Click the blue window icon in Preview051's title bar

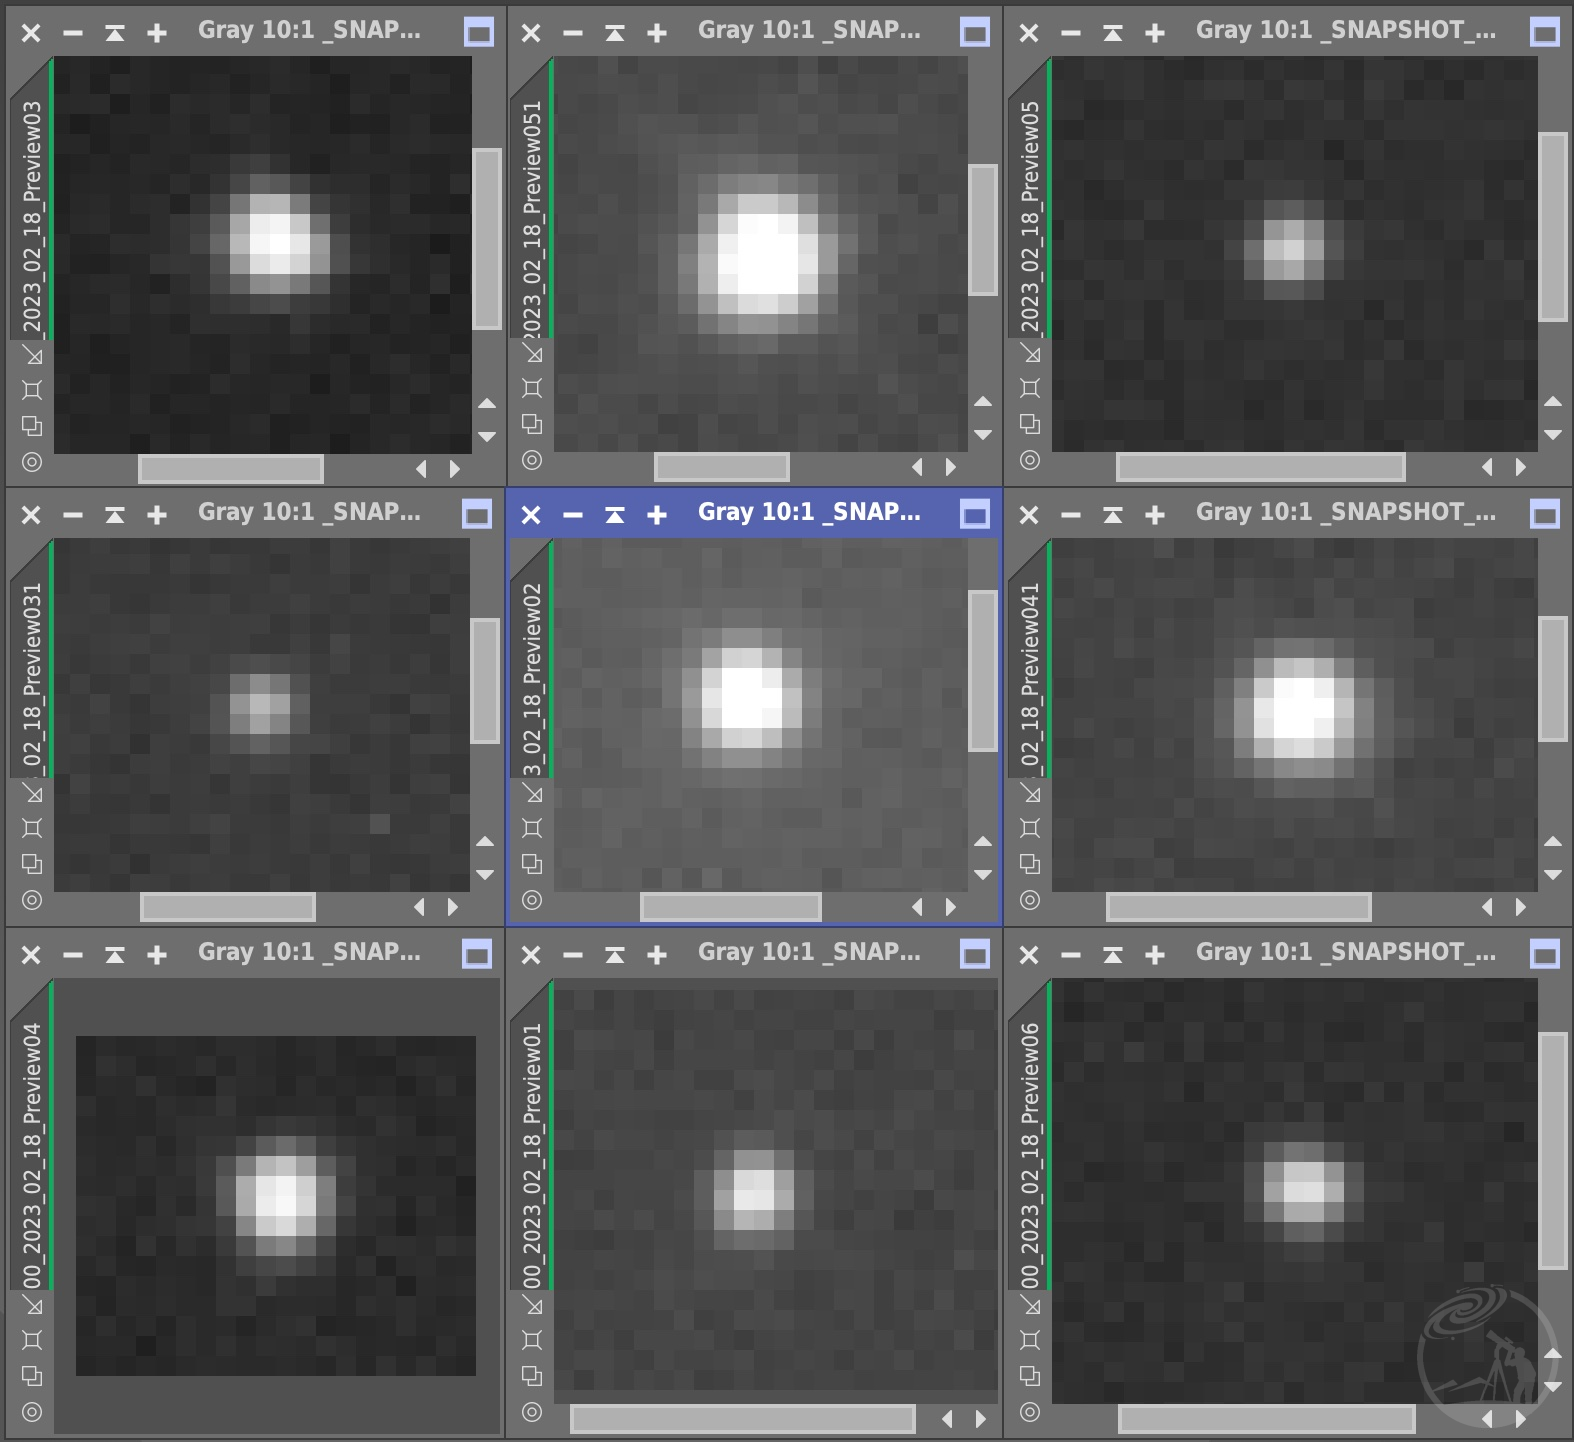975,32
